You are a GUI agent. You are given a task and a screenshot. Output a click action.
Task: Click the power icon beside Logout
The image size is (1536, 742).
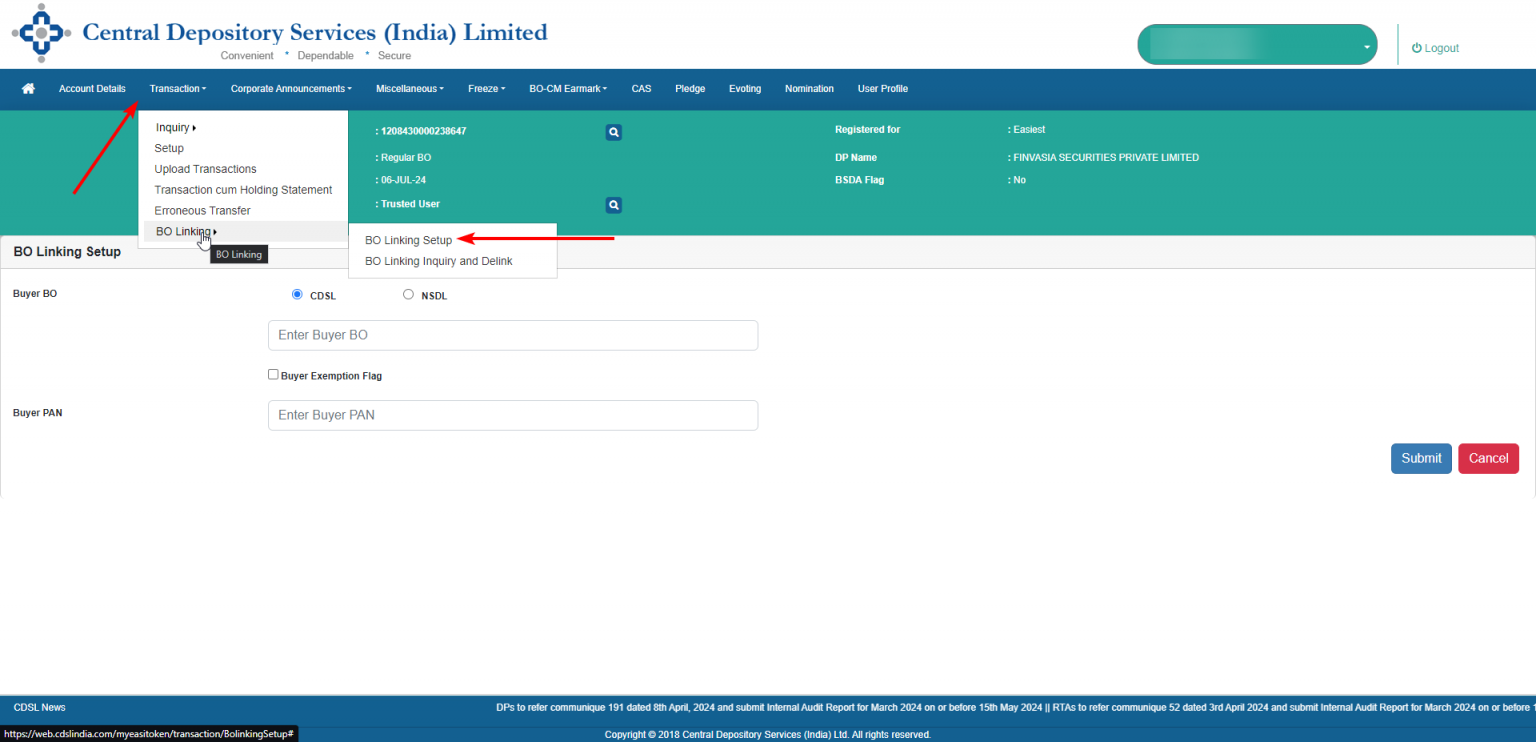(x=1416, y=47)
